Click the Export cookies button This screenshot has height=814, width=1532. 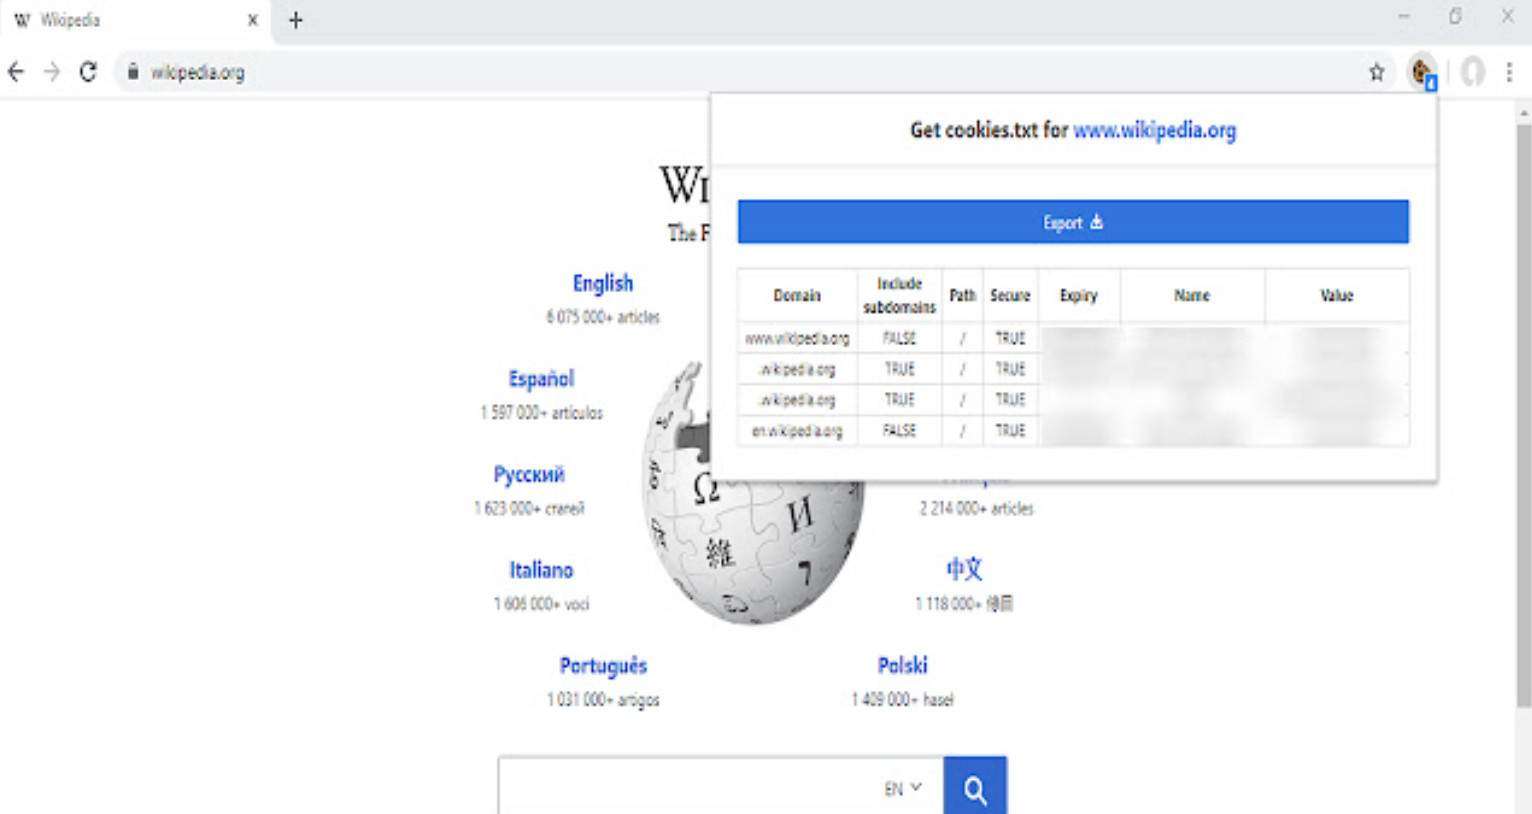[x=1073, y=222]
